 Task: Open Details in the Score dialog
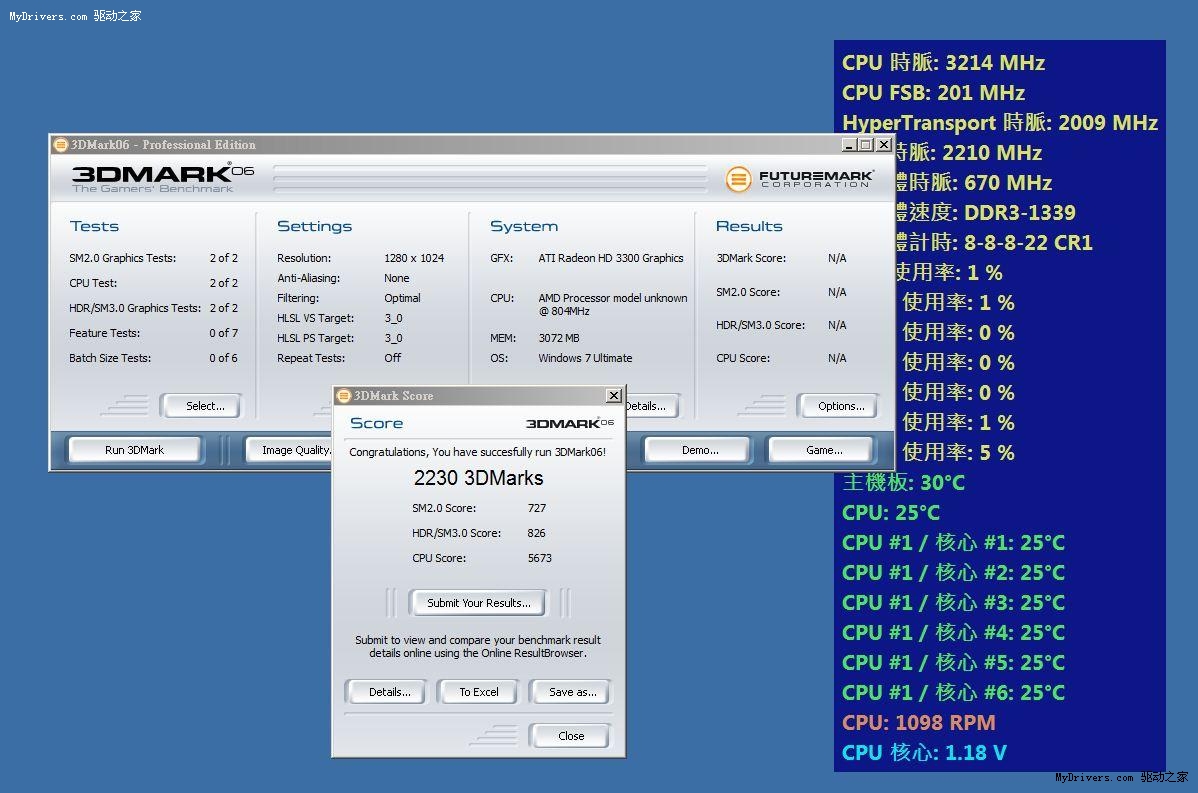point(389,692)
